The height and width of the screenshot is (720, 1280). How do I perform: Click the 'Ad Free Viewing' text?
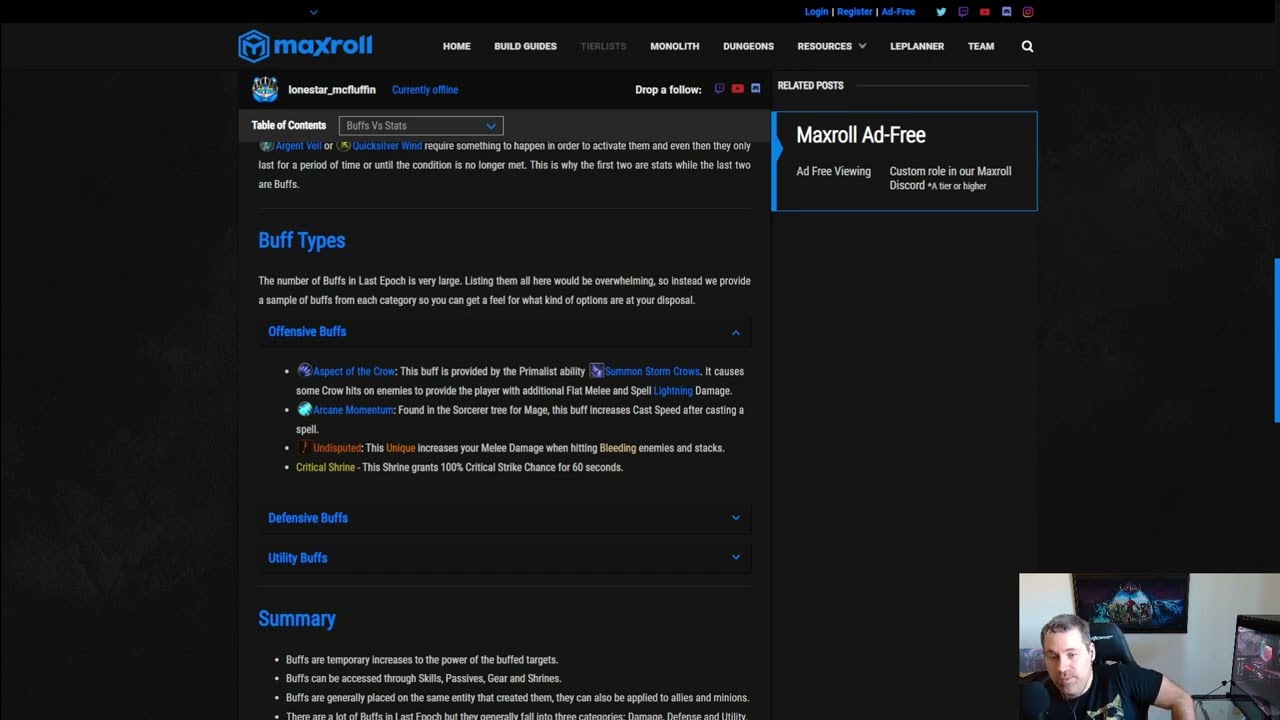pos(834,171)
